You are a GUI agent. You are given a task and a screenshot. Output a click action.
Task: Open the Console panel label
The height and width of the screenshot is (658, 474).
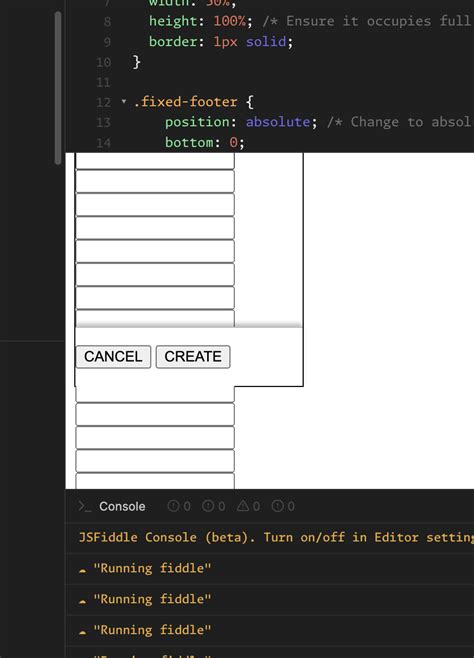click(122, 507)
